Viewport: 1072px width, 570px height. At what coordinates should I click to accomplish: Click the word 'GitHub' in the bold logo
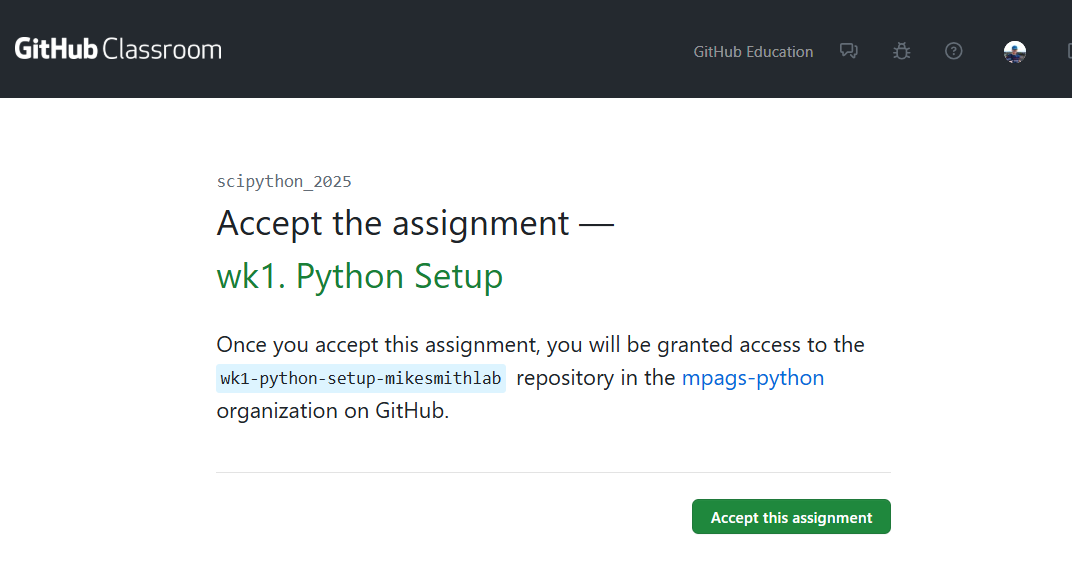point(56,49)
